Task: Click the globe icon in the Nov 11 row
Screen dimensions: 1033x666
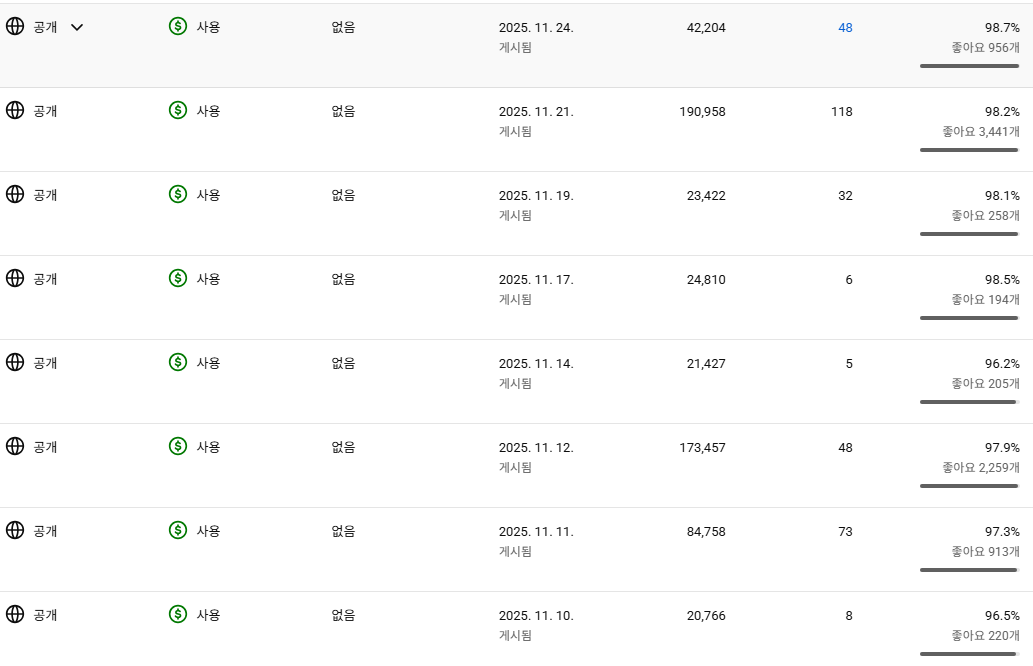Action: coord(15,531)
